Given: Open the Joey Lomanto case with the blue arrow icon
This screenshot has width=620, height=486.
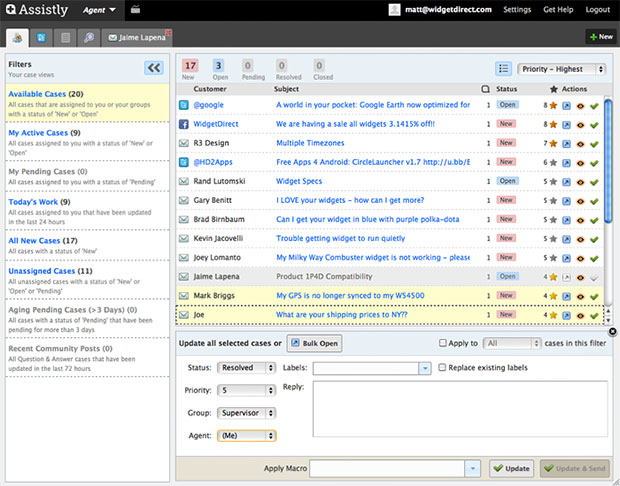Looking at the screenshot, I should (567, 258).
